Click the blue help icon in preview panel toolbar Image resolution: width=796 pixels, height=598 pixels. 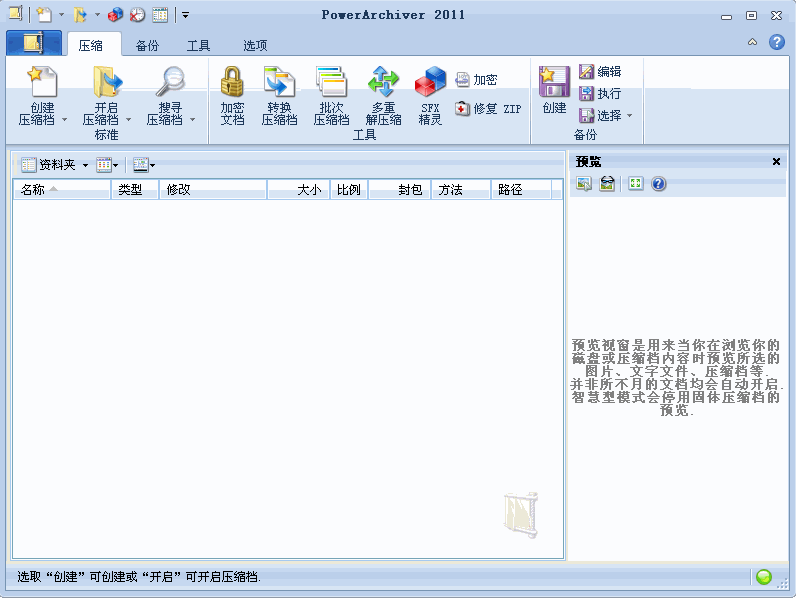[658, 183]
